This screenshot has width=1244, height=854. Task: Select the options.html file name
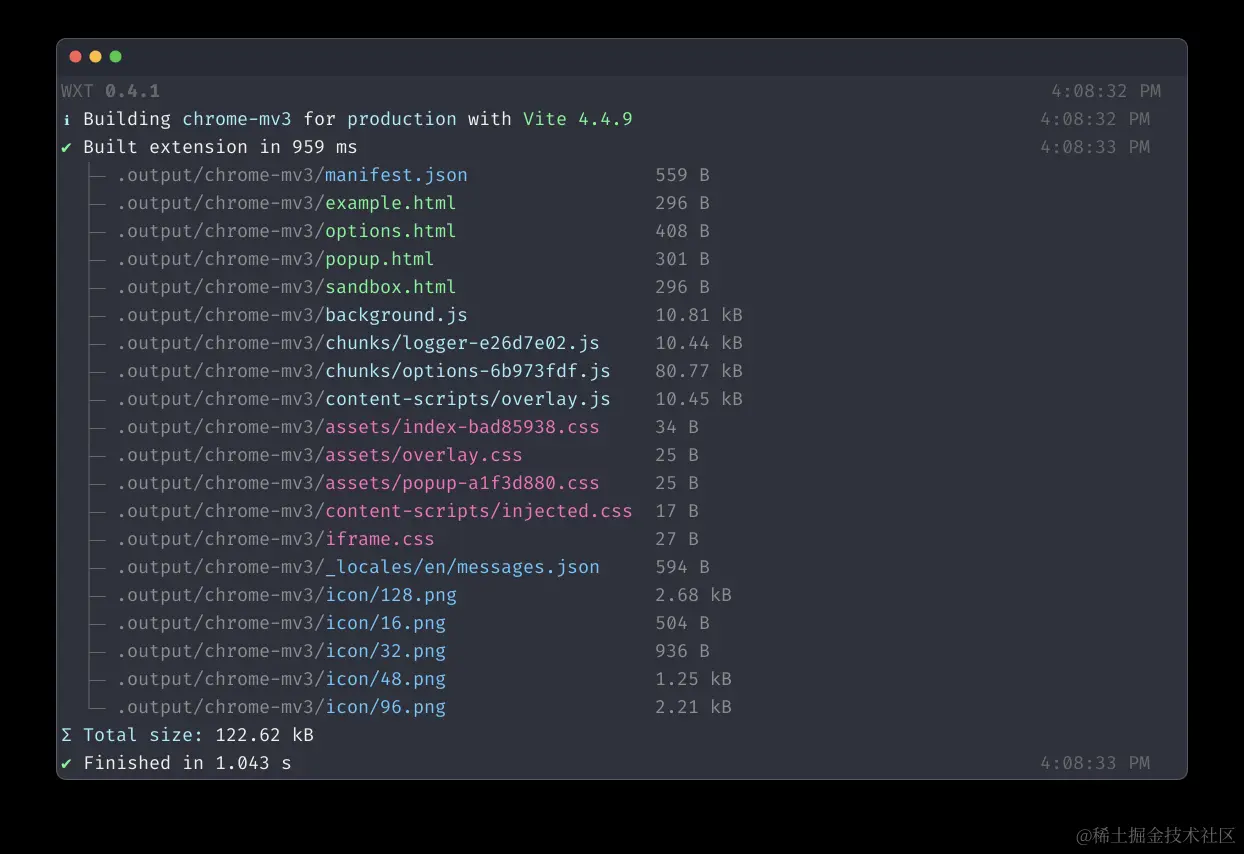[391, 231]
